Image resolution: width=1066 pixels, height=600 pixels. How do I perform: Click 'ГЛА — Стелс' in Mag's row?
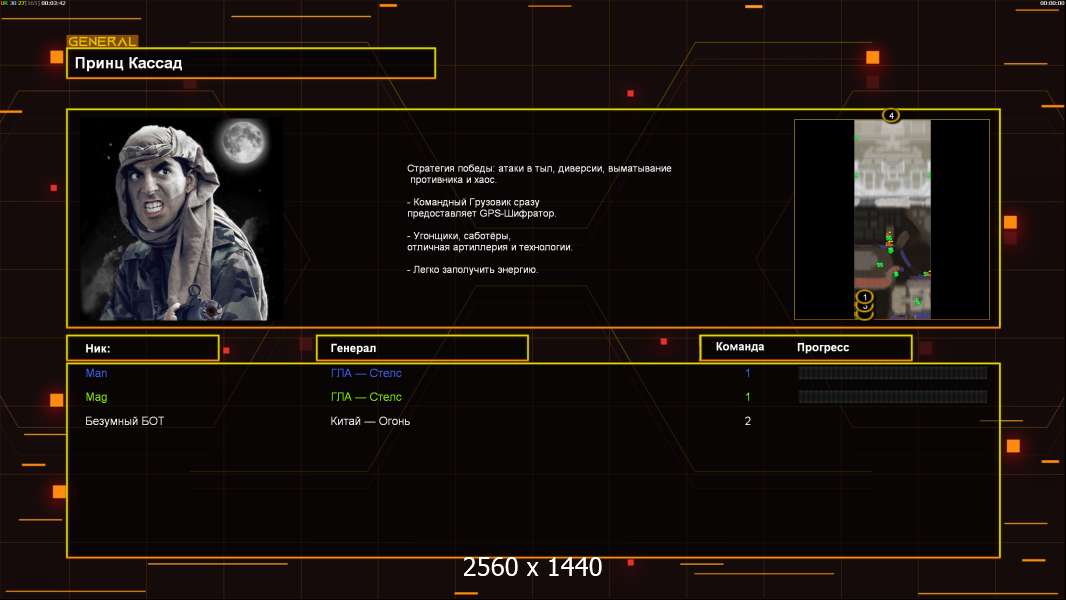[x=366, y=397]
